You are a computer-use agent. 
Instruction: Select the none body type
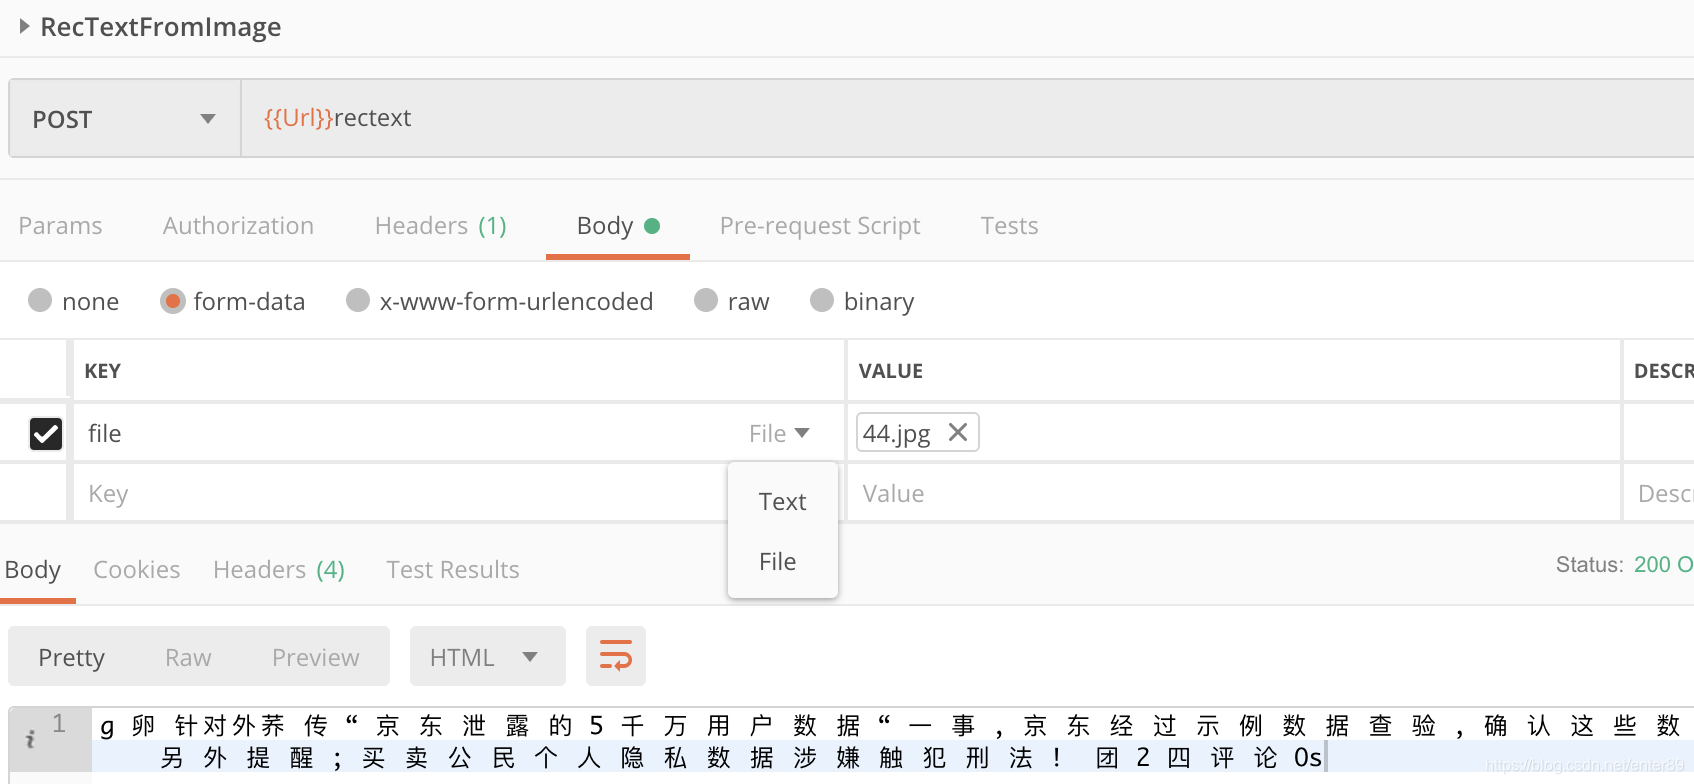(x=40, y=300)
